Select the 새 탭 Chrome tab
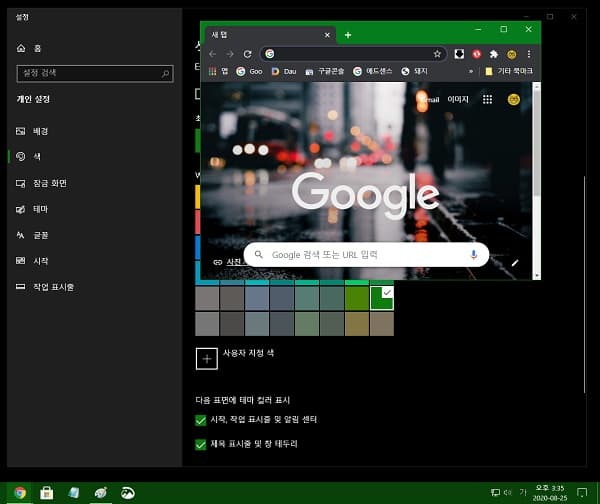Image resolution: width=600 pixels, height=504 pixels. [271, 35]
